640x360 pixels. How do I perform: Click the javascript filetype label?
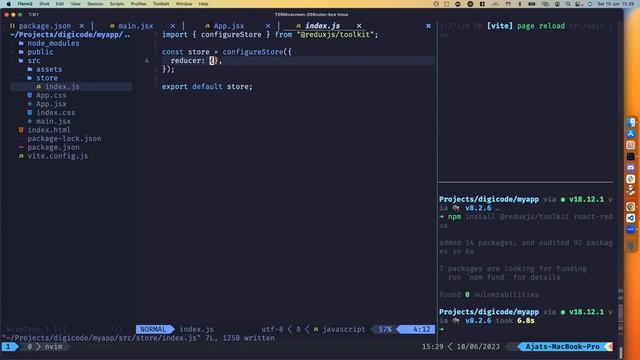pyautogui.click(x=344, y=329)
